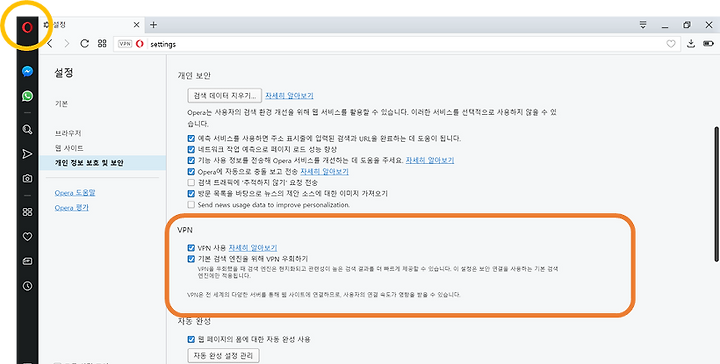Viewport: 720px width, 364px height.
Task: Toggle the VPN 사용 checkbox
Action: (x=191, y=248)
